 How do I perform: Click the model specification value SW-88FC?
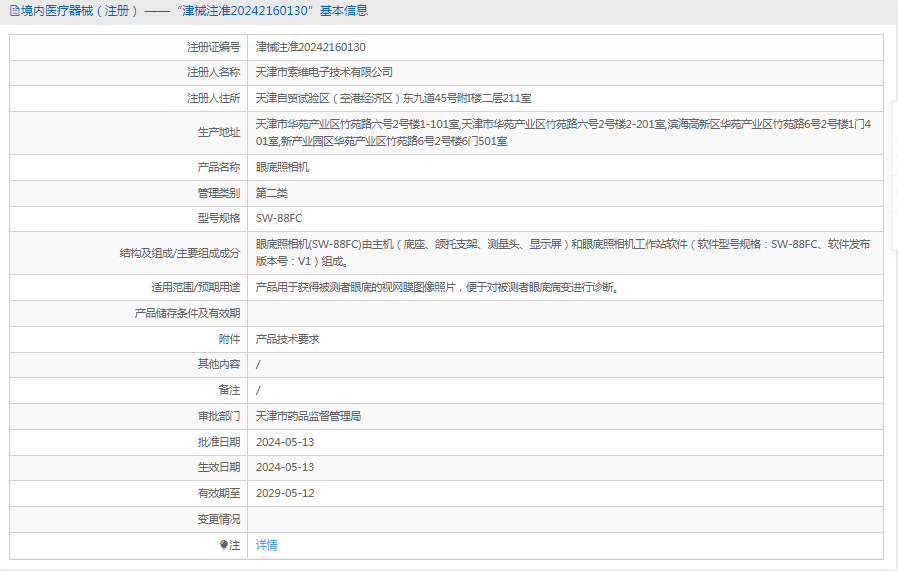279,218
